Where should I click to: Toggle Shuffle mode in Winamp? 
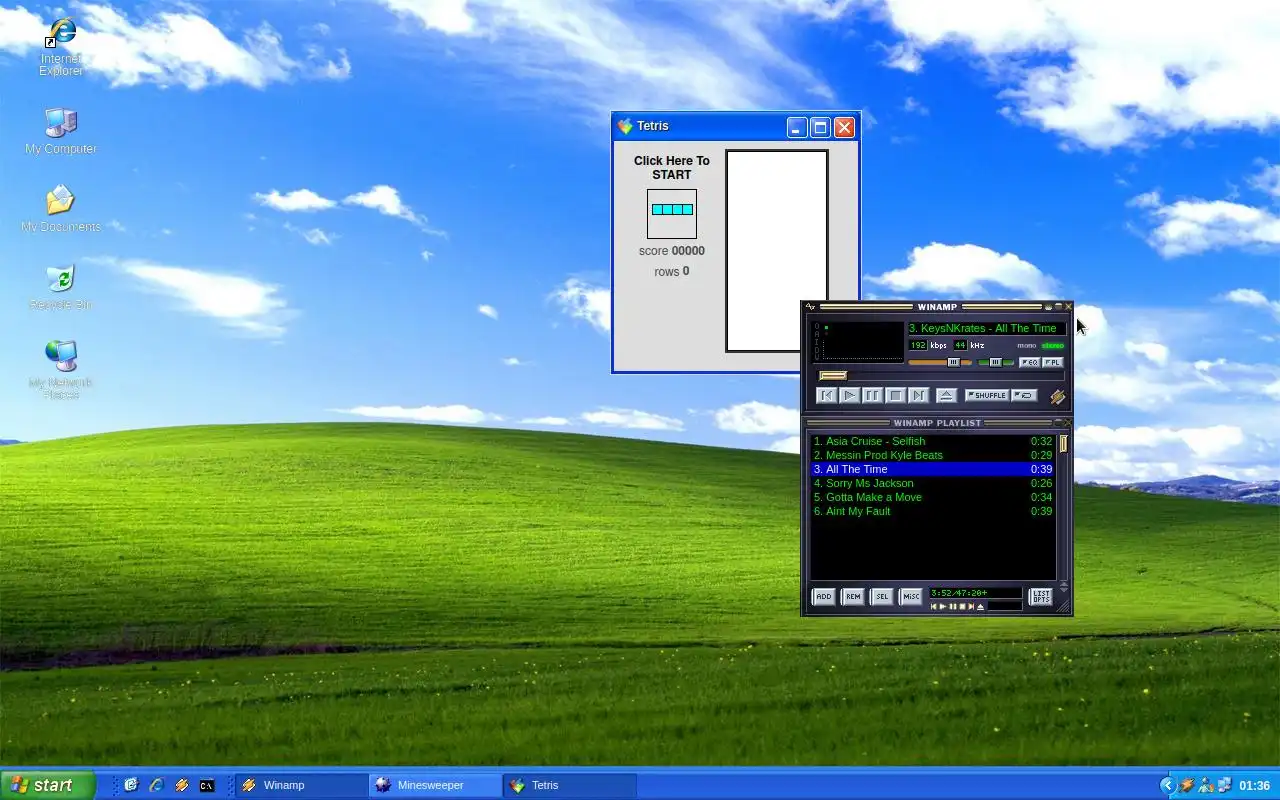[x=987, y=395]
